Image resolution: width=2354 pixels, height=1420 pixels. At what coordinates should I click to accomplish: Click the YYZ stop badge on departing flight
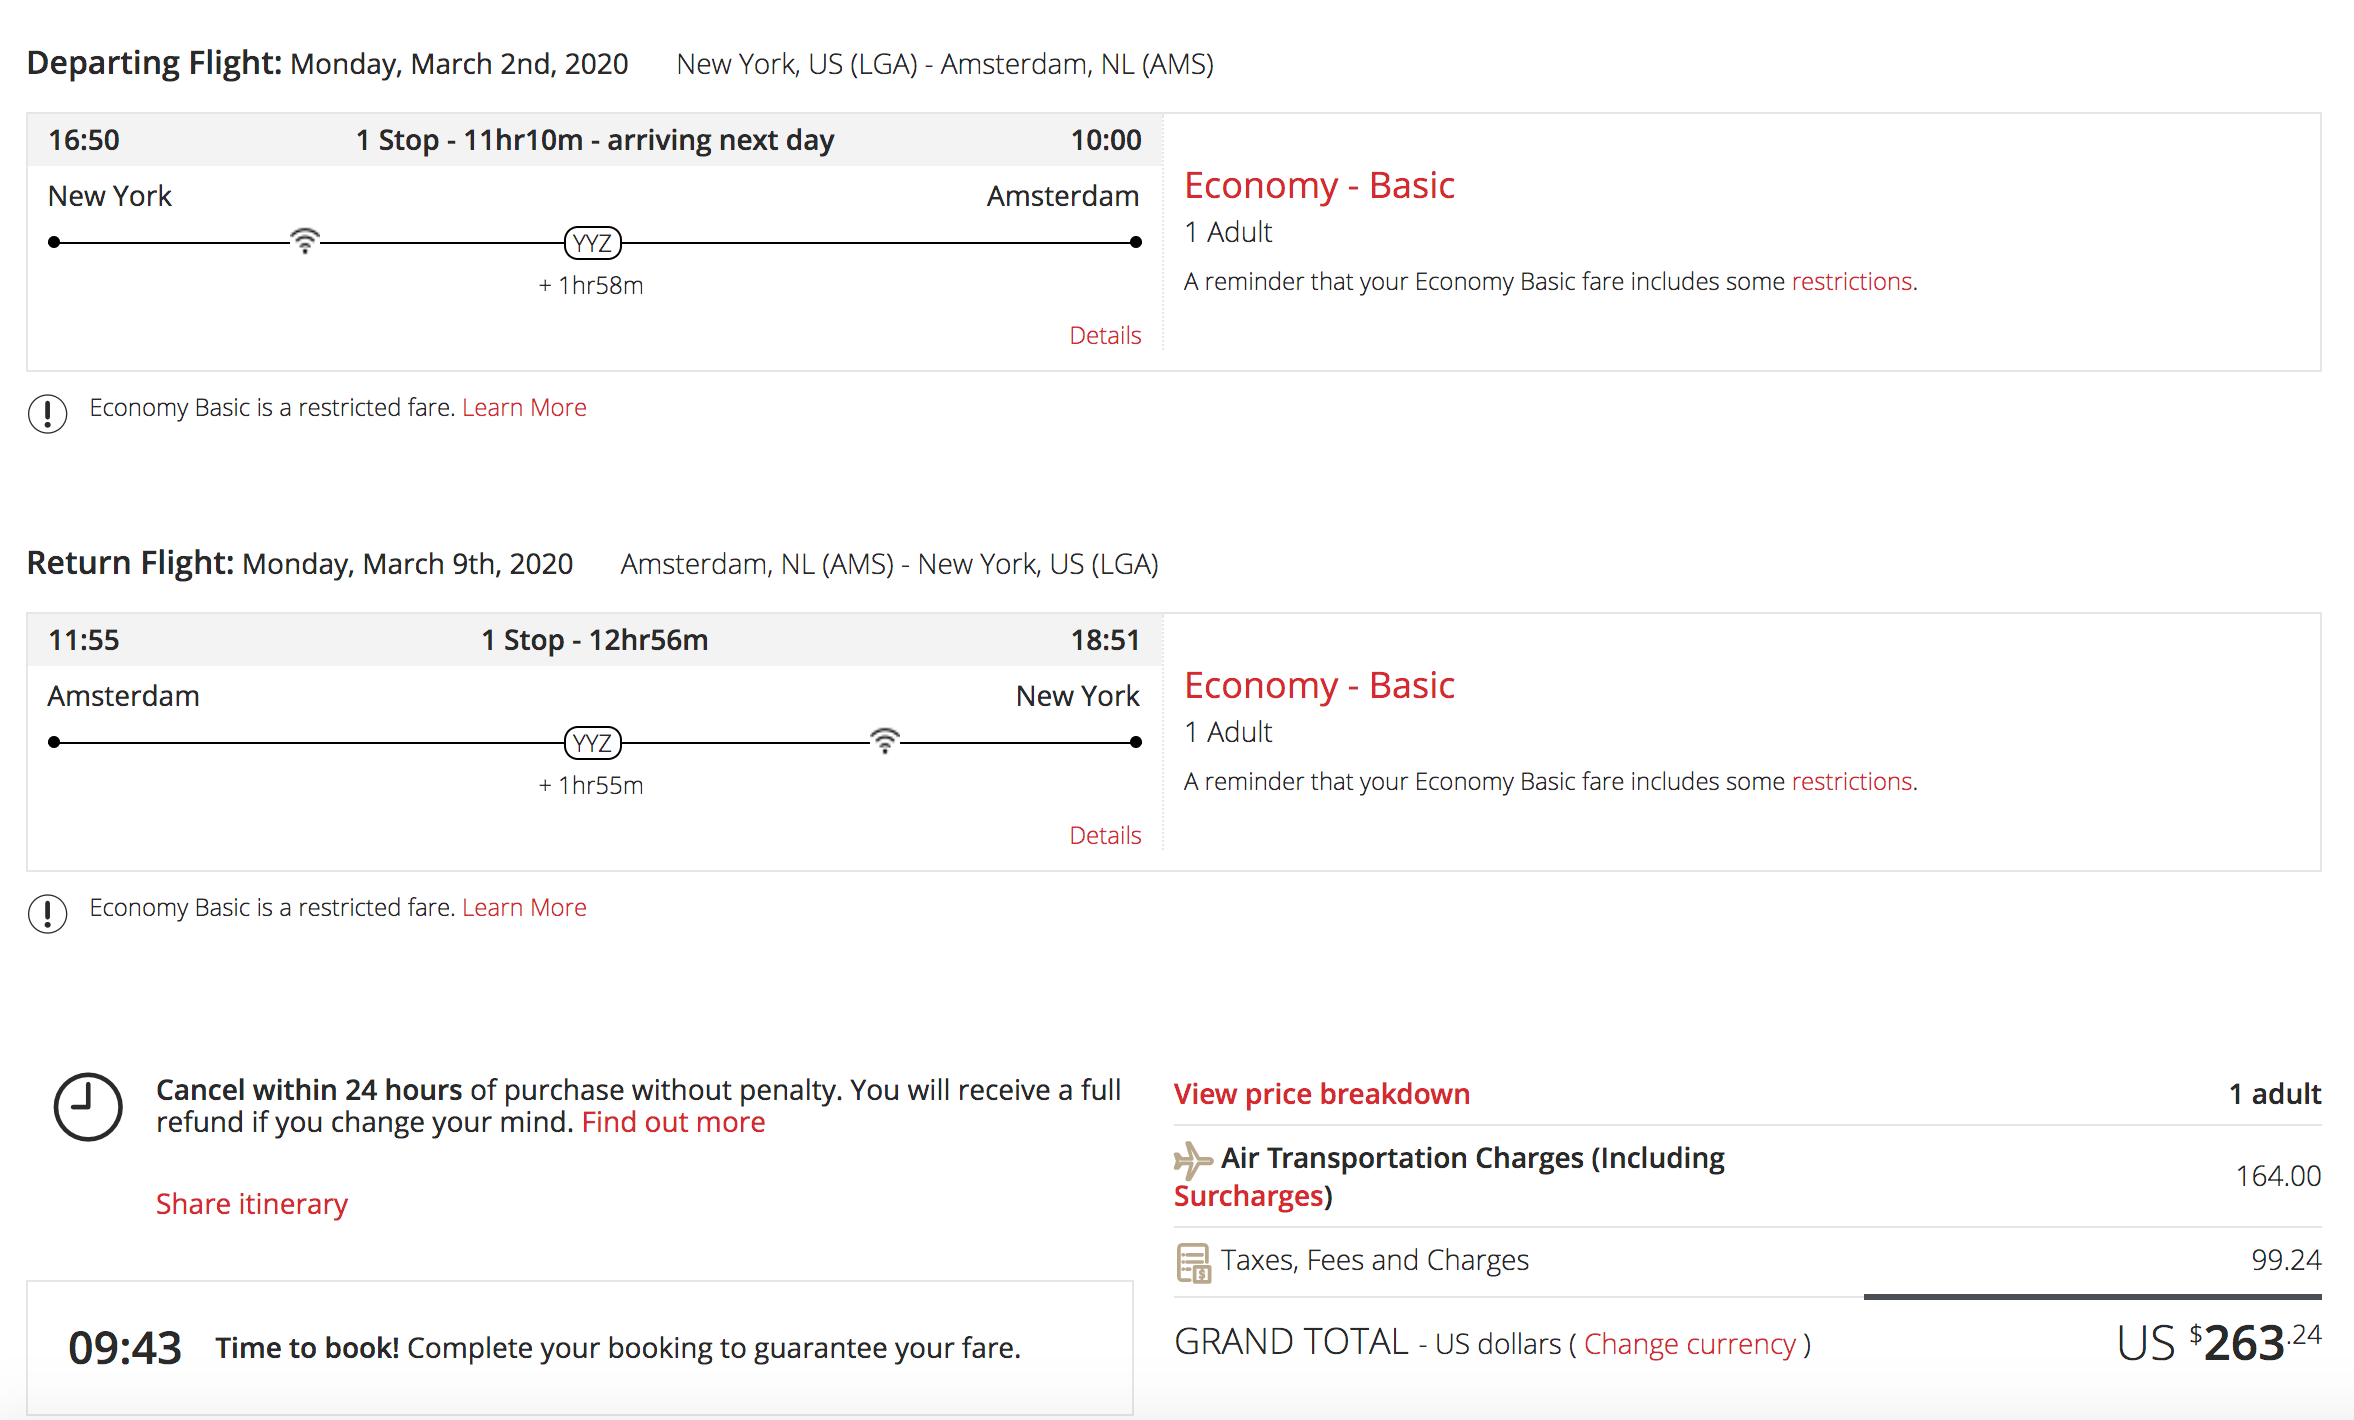tap(593, 243)
